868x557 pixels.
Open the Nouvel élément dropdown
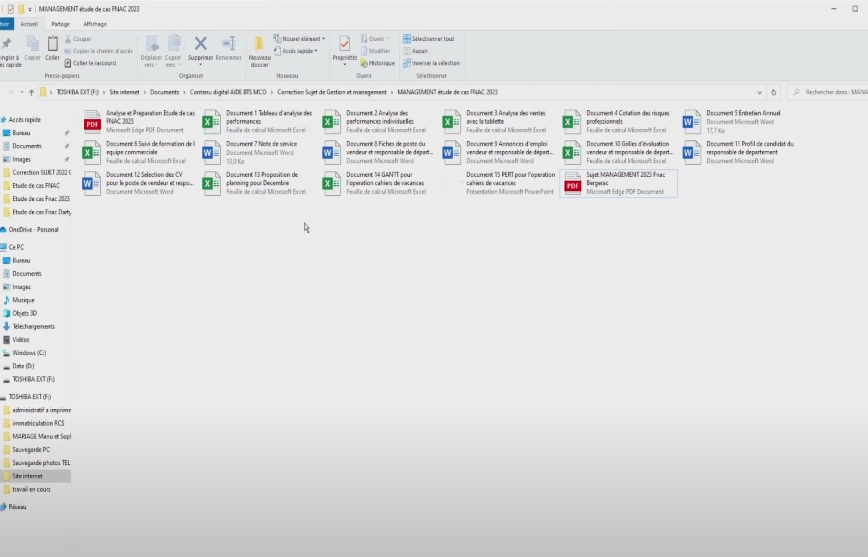click(299, 39)
